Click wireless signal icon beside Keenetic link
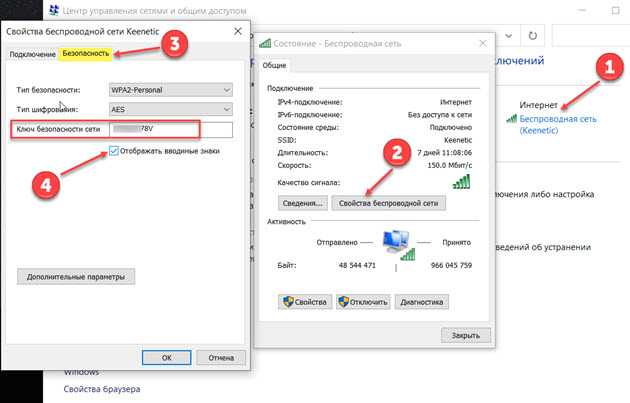Screen dimensions: 630x403 point(511,119)
